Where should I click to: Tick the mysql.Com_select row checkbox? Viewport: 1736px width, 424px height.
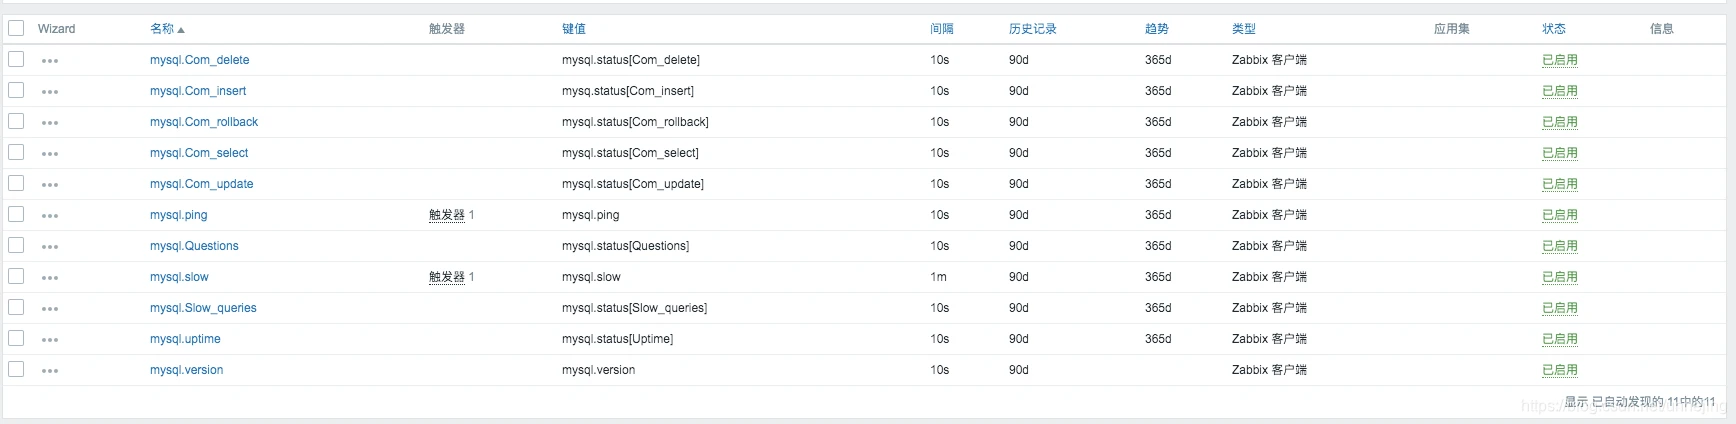coord(16,152)
